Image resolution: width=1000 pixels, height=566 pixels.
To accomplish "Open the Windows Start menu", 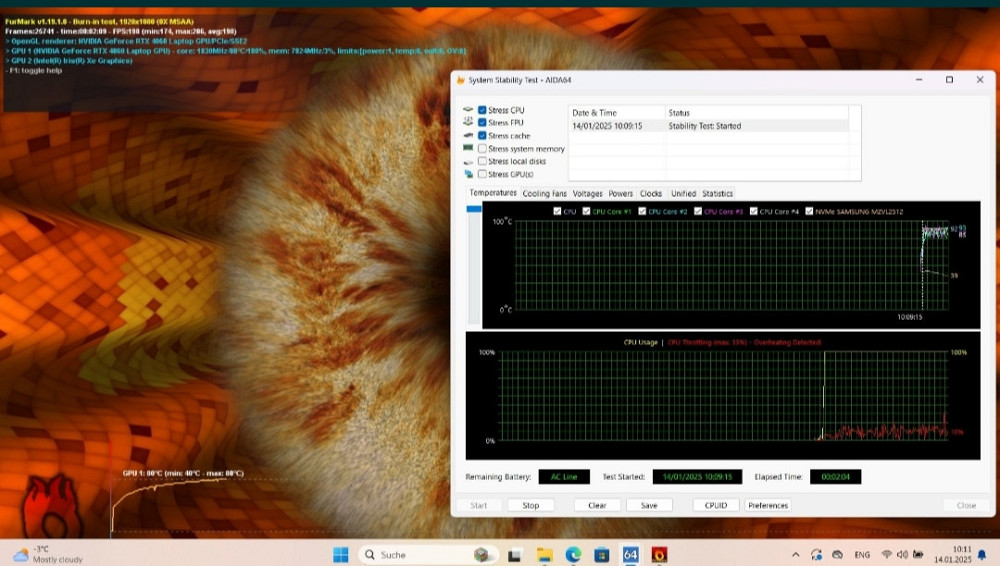I will pos(340,555).
